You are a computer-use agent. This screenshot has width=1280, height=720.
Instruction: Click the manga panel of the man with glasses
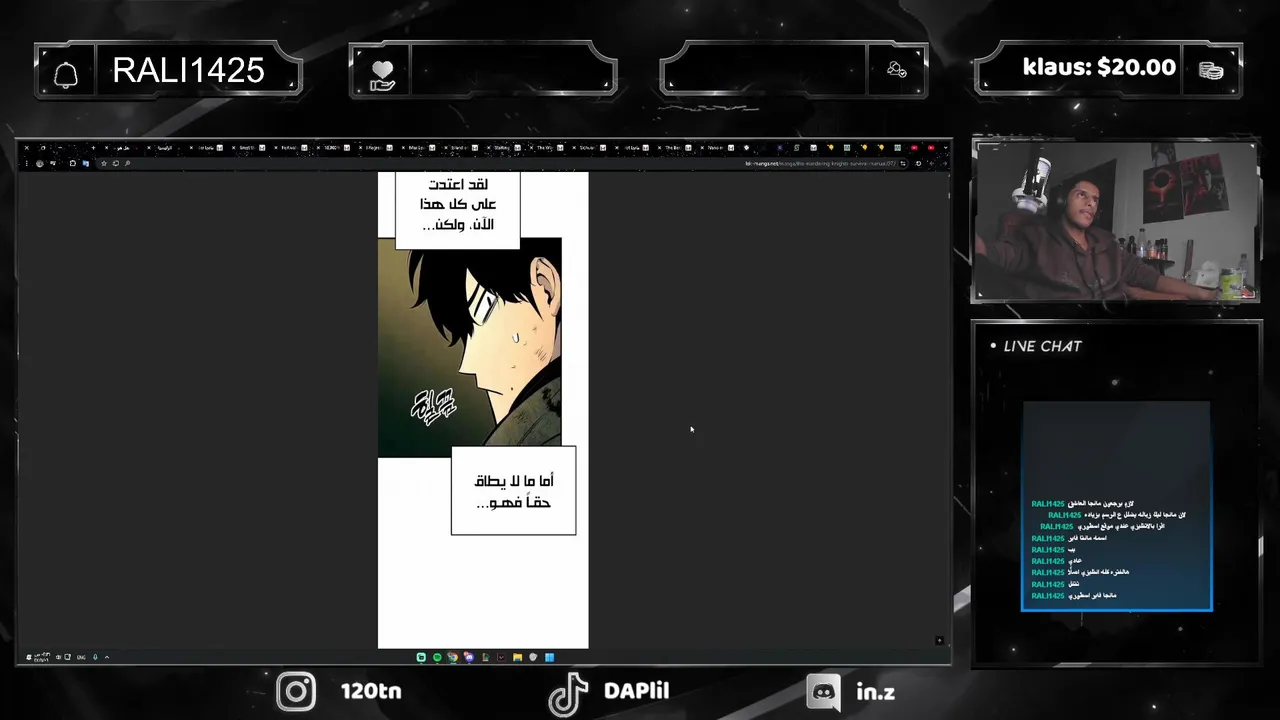469,347
